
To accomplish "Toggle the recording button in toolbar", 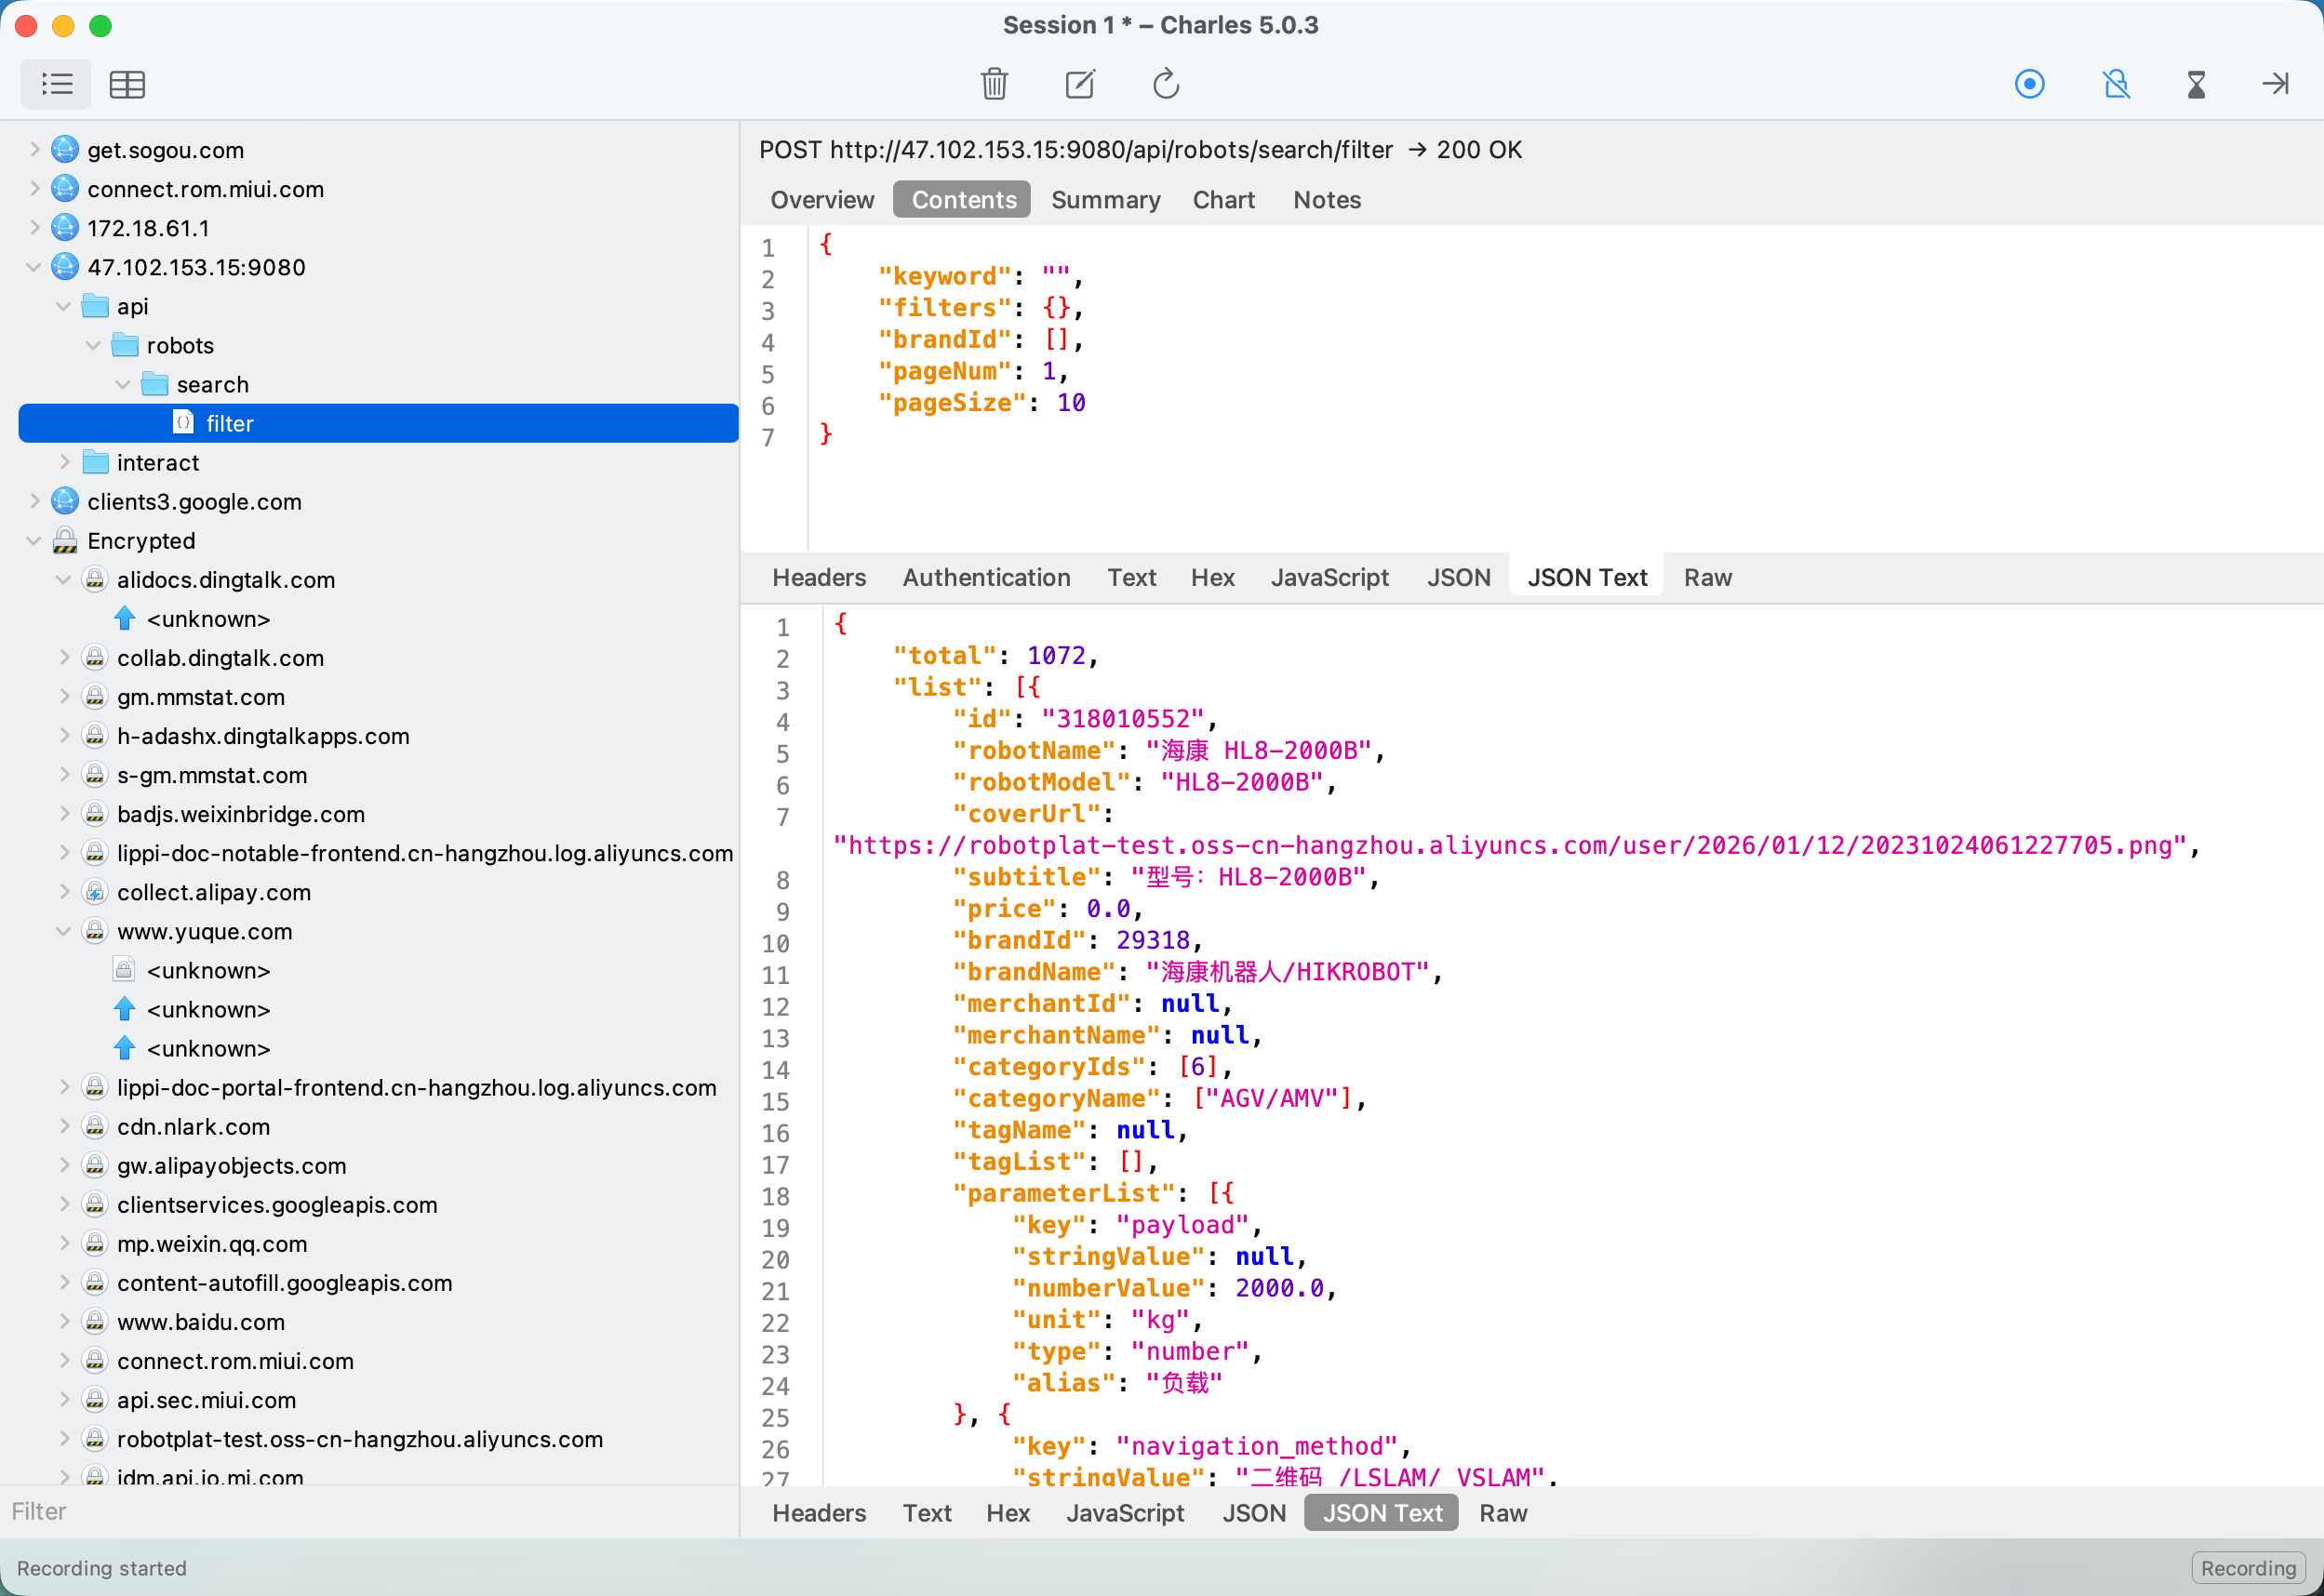I will (x=2029, y=84).
